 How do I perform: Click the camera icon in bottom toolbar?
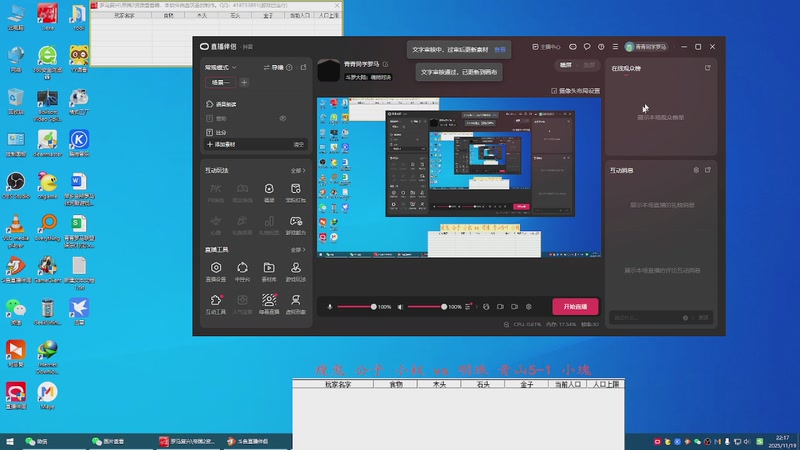coord(514,307)
